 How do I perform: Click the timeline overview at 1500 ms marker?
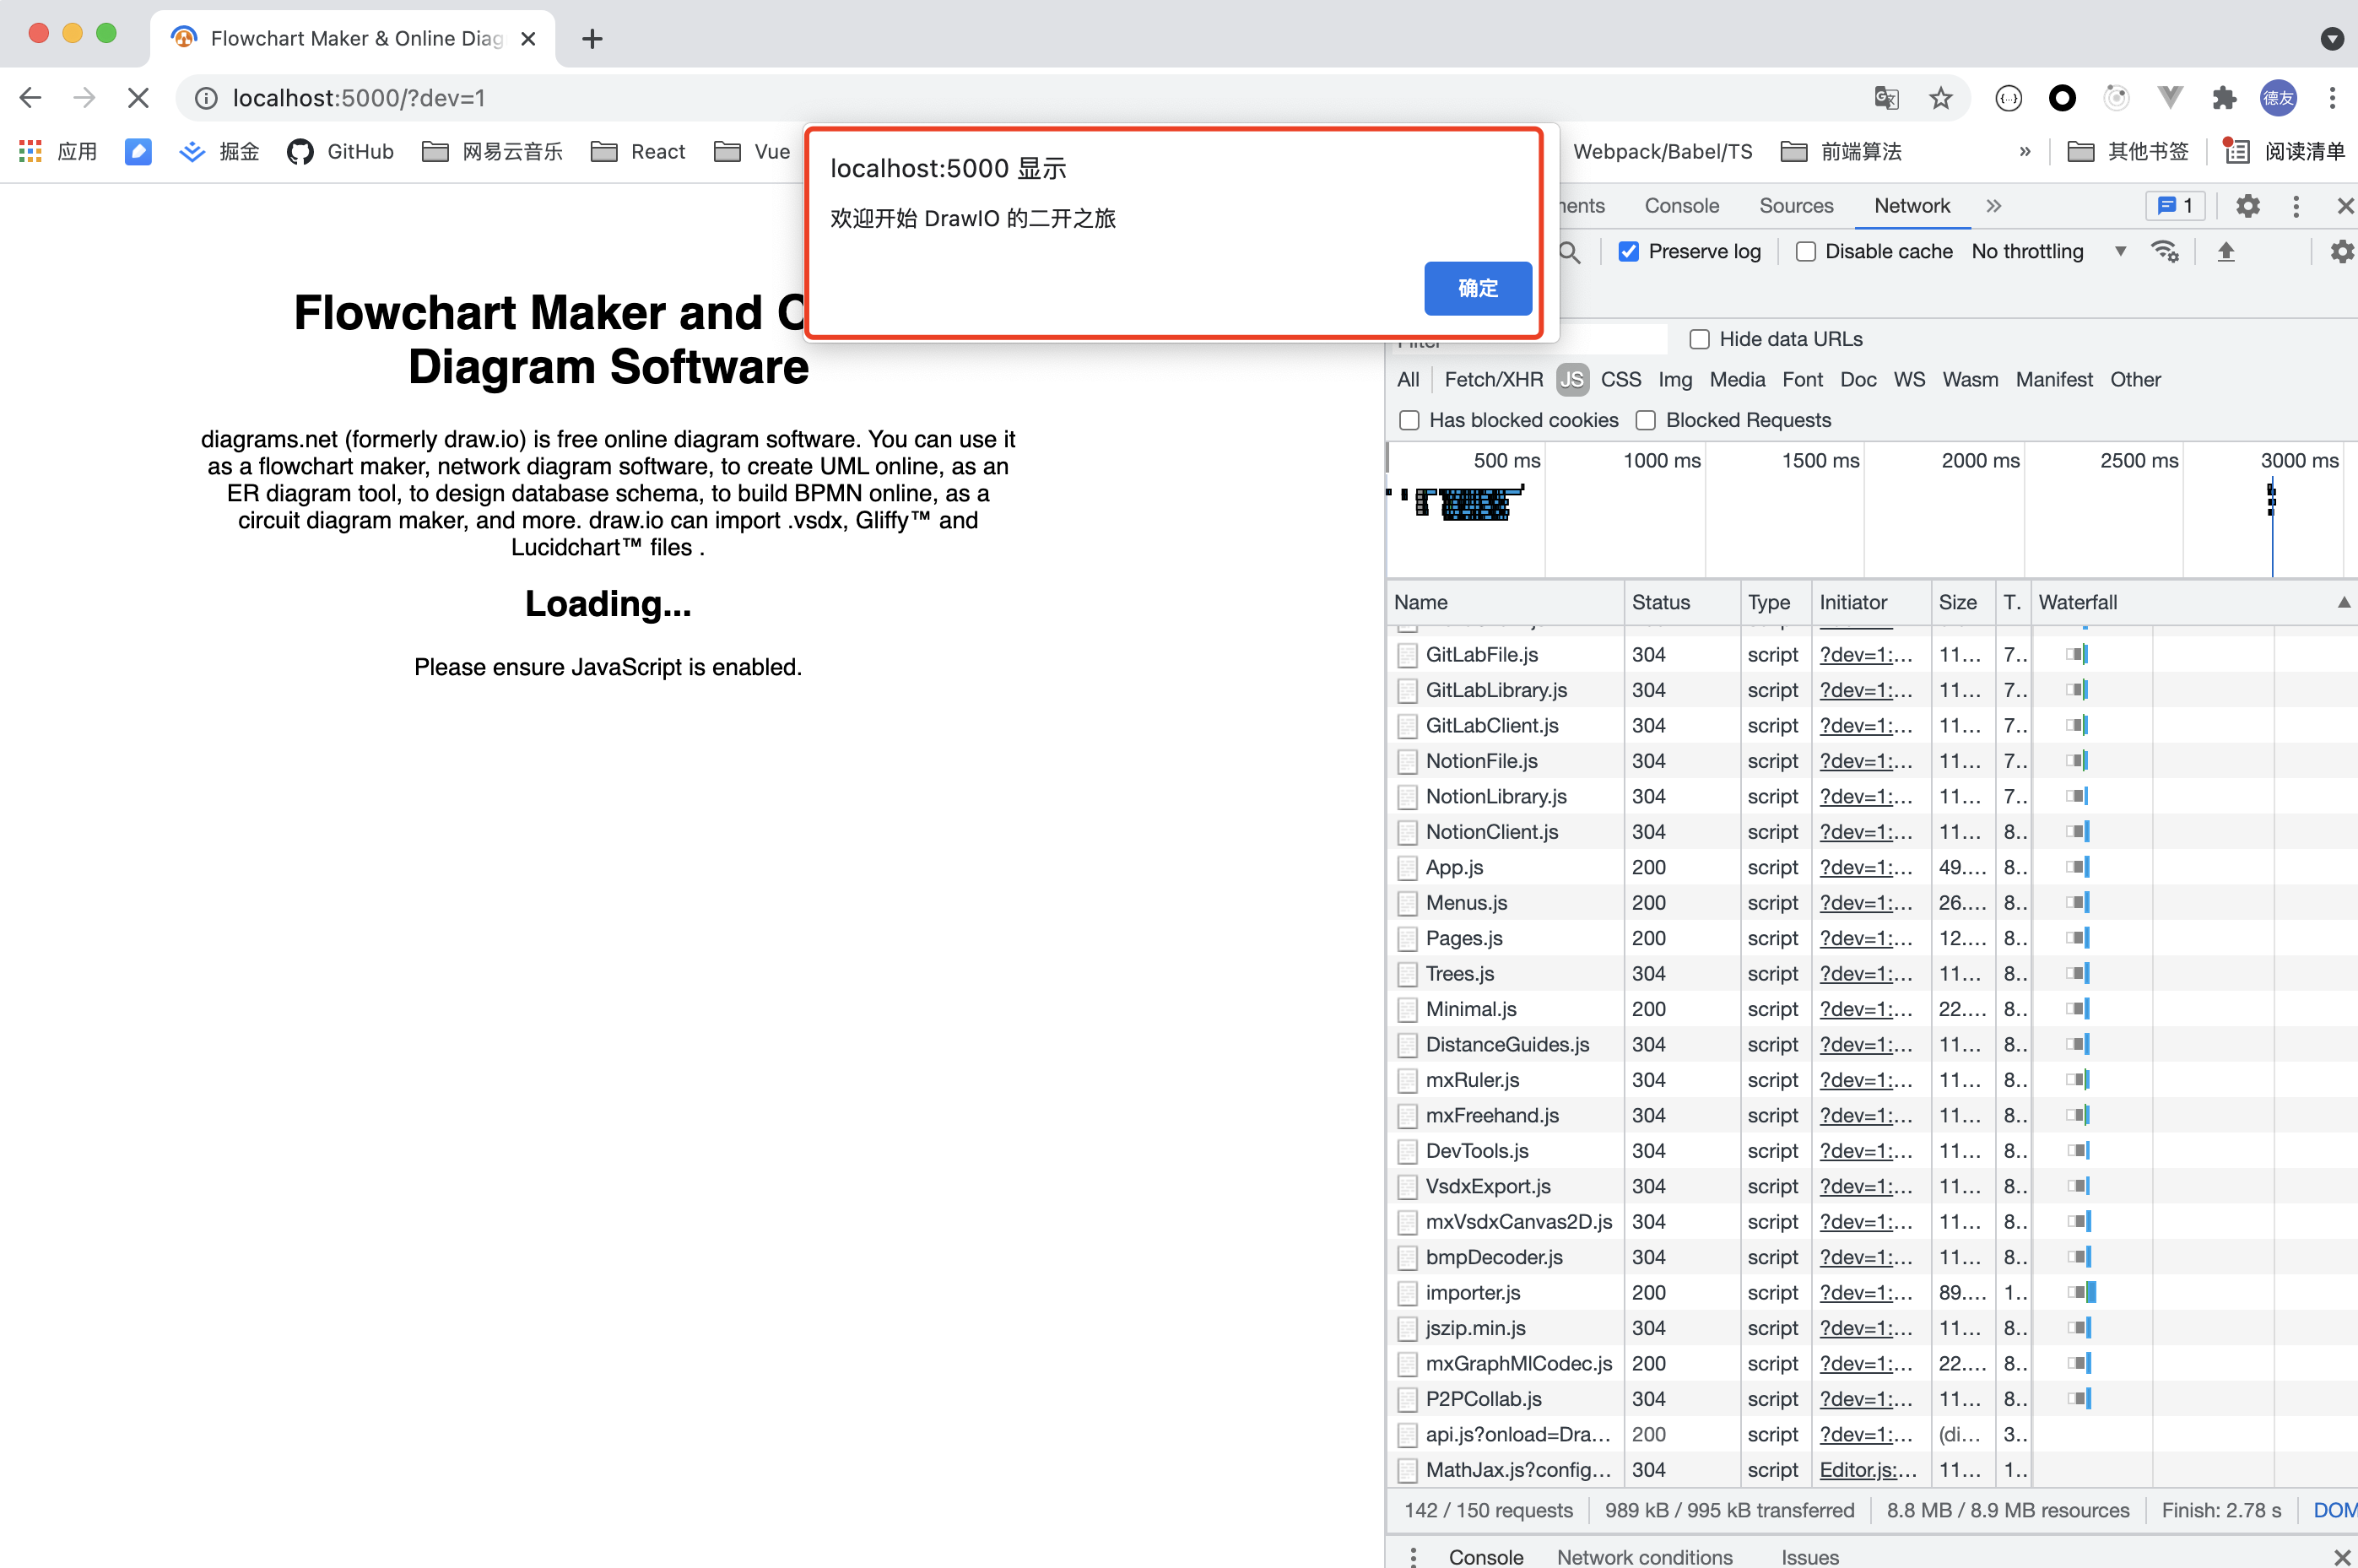(1819, 461)
